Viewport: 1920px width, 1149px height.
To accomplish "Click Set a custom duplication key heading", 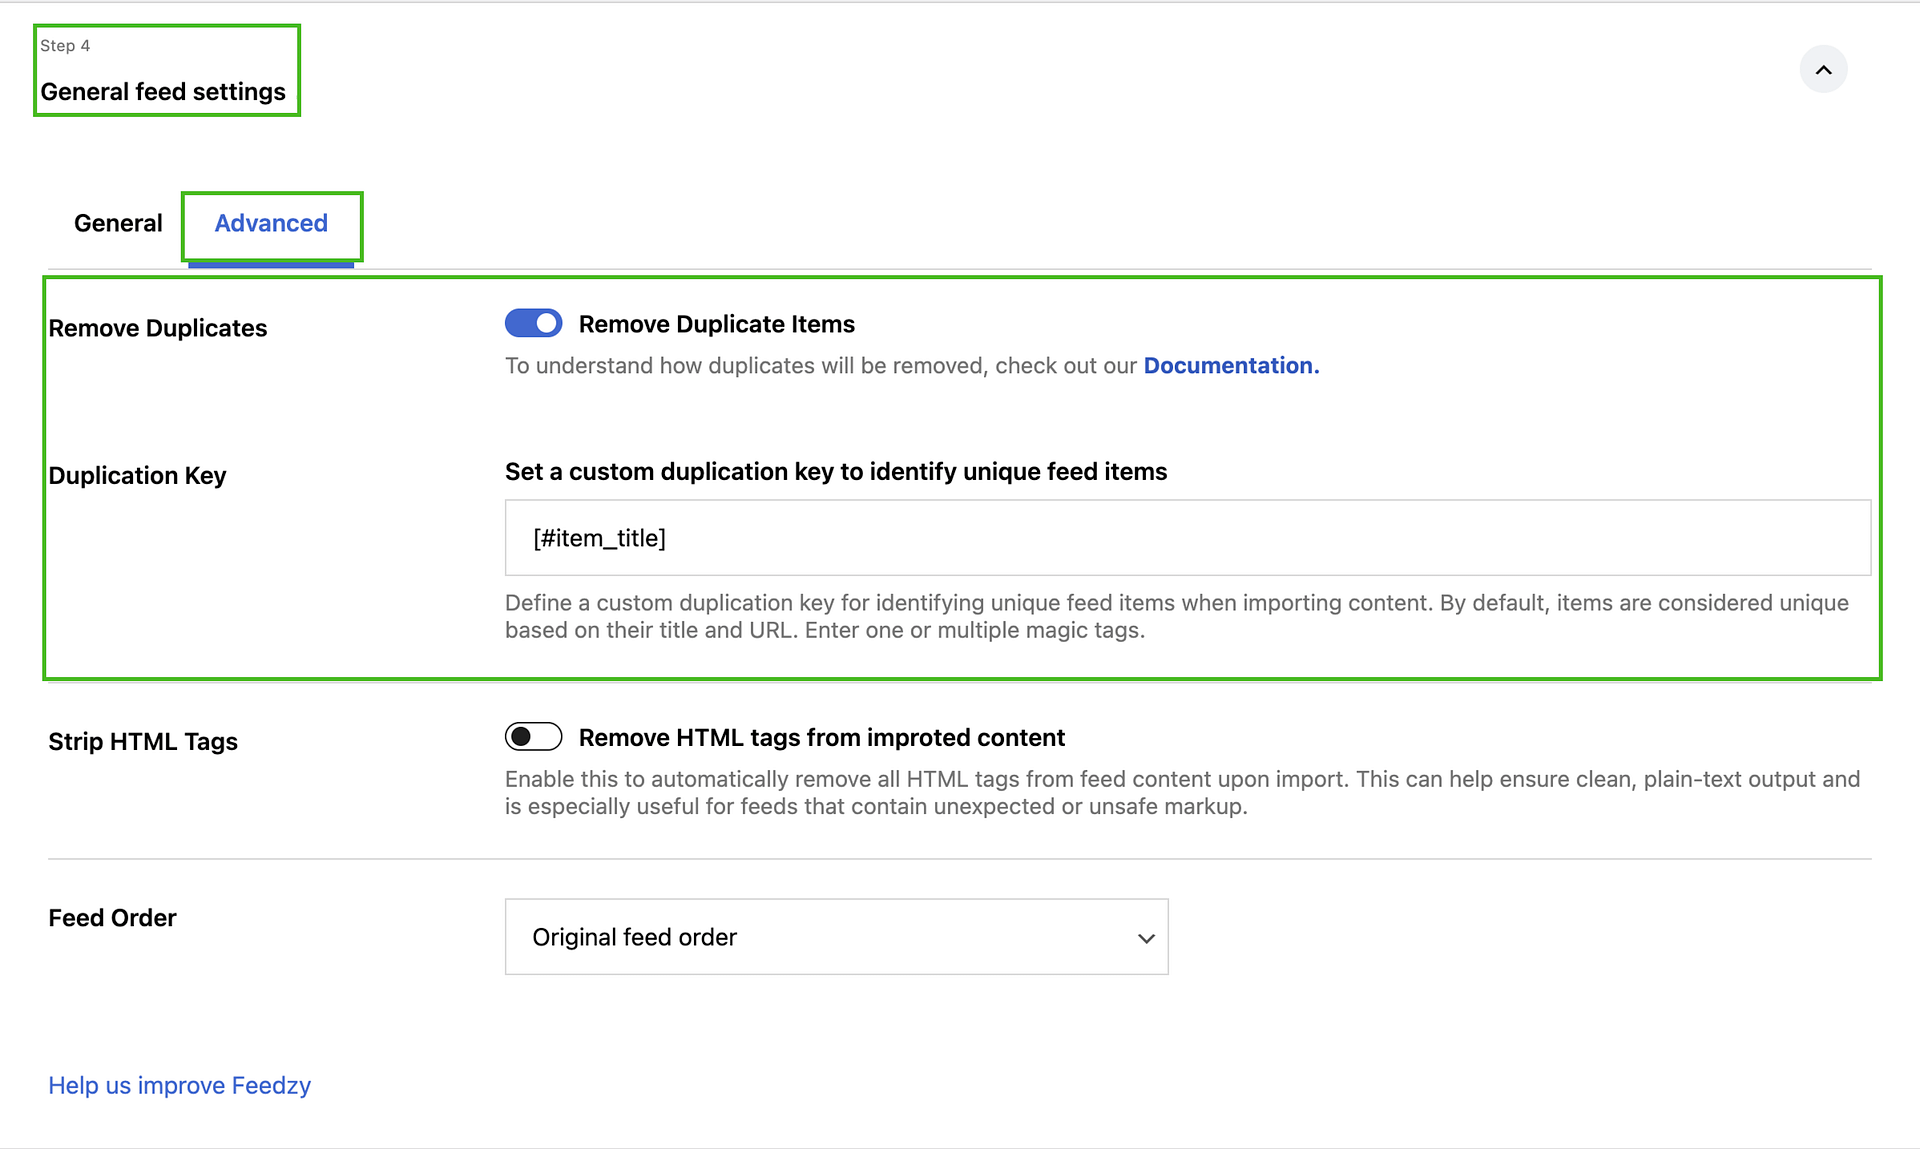I will tap(835, 472).
